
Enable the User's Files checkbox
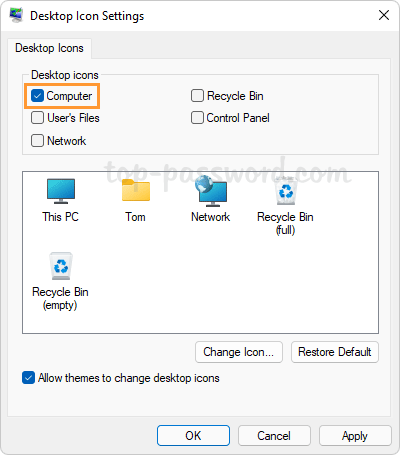[37, 118]
